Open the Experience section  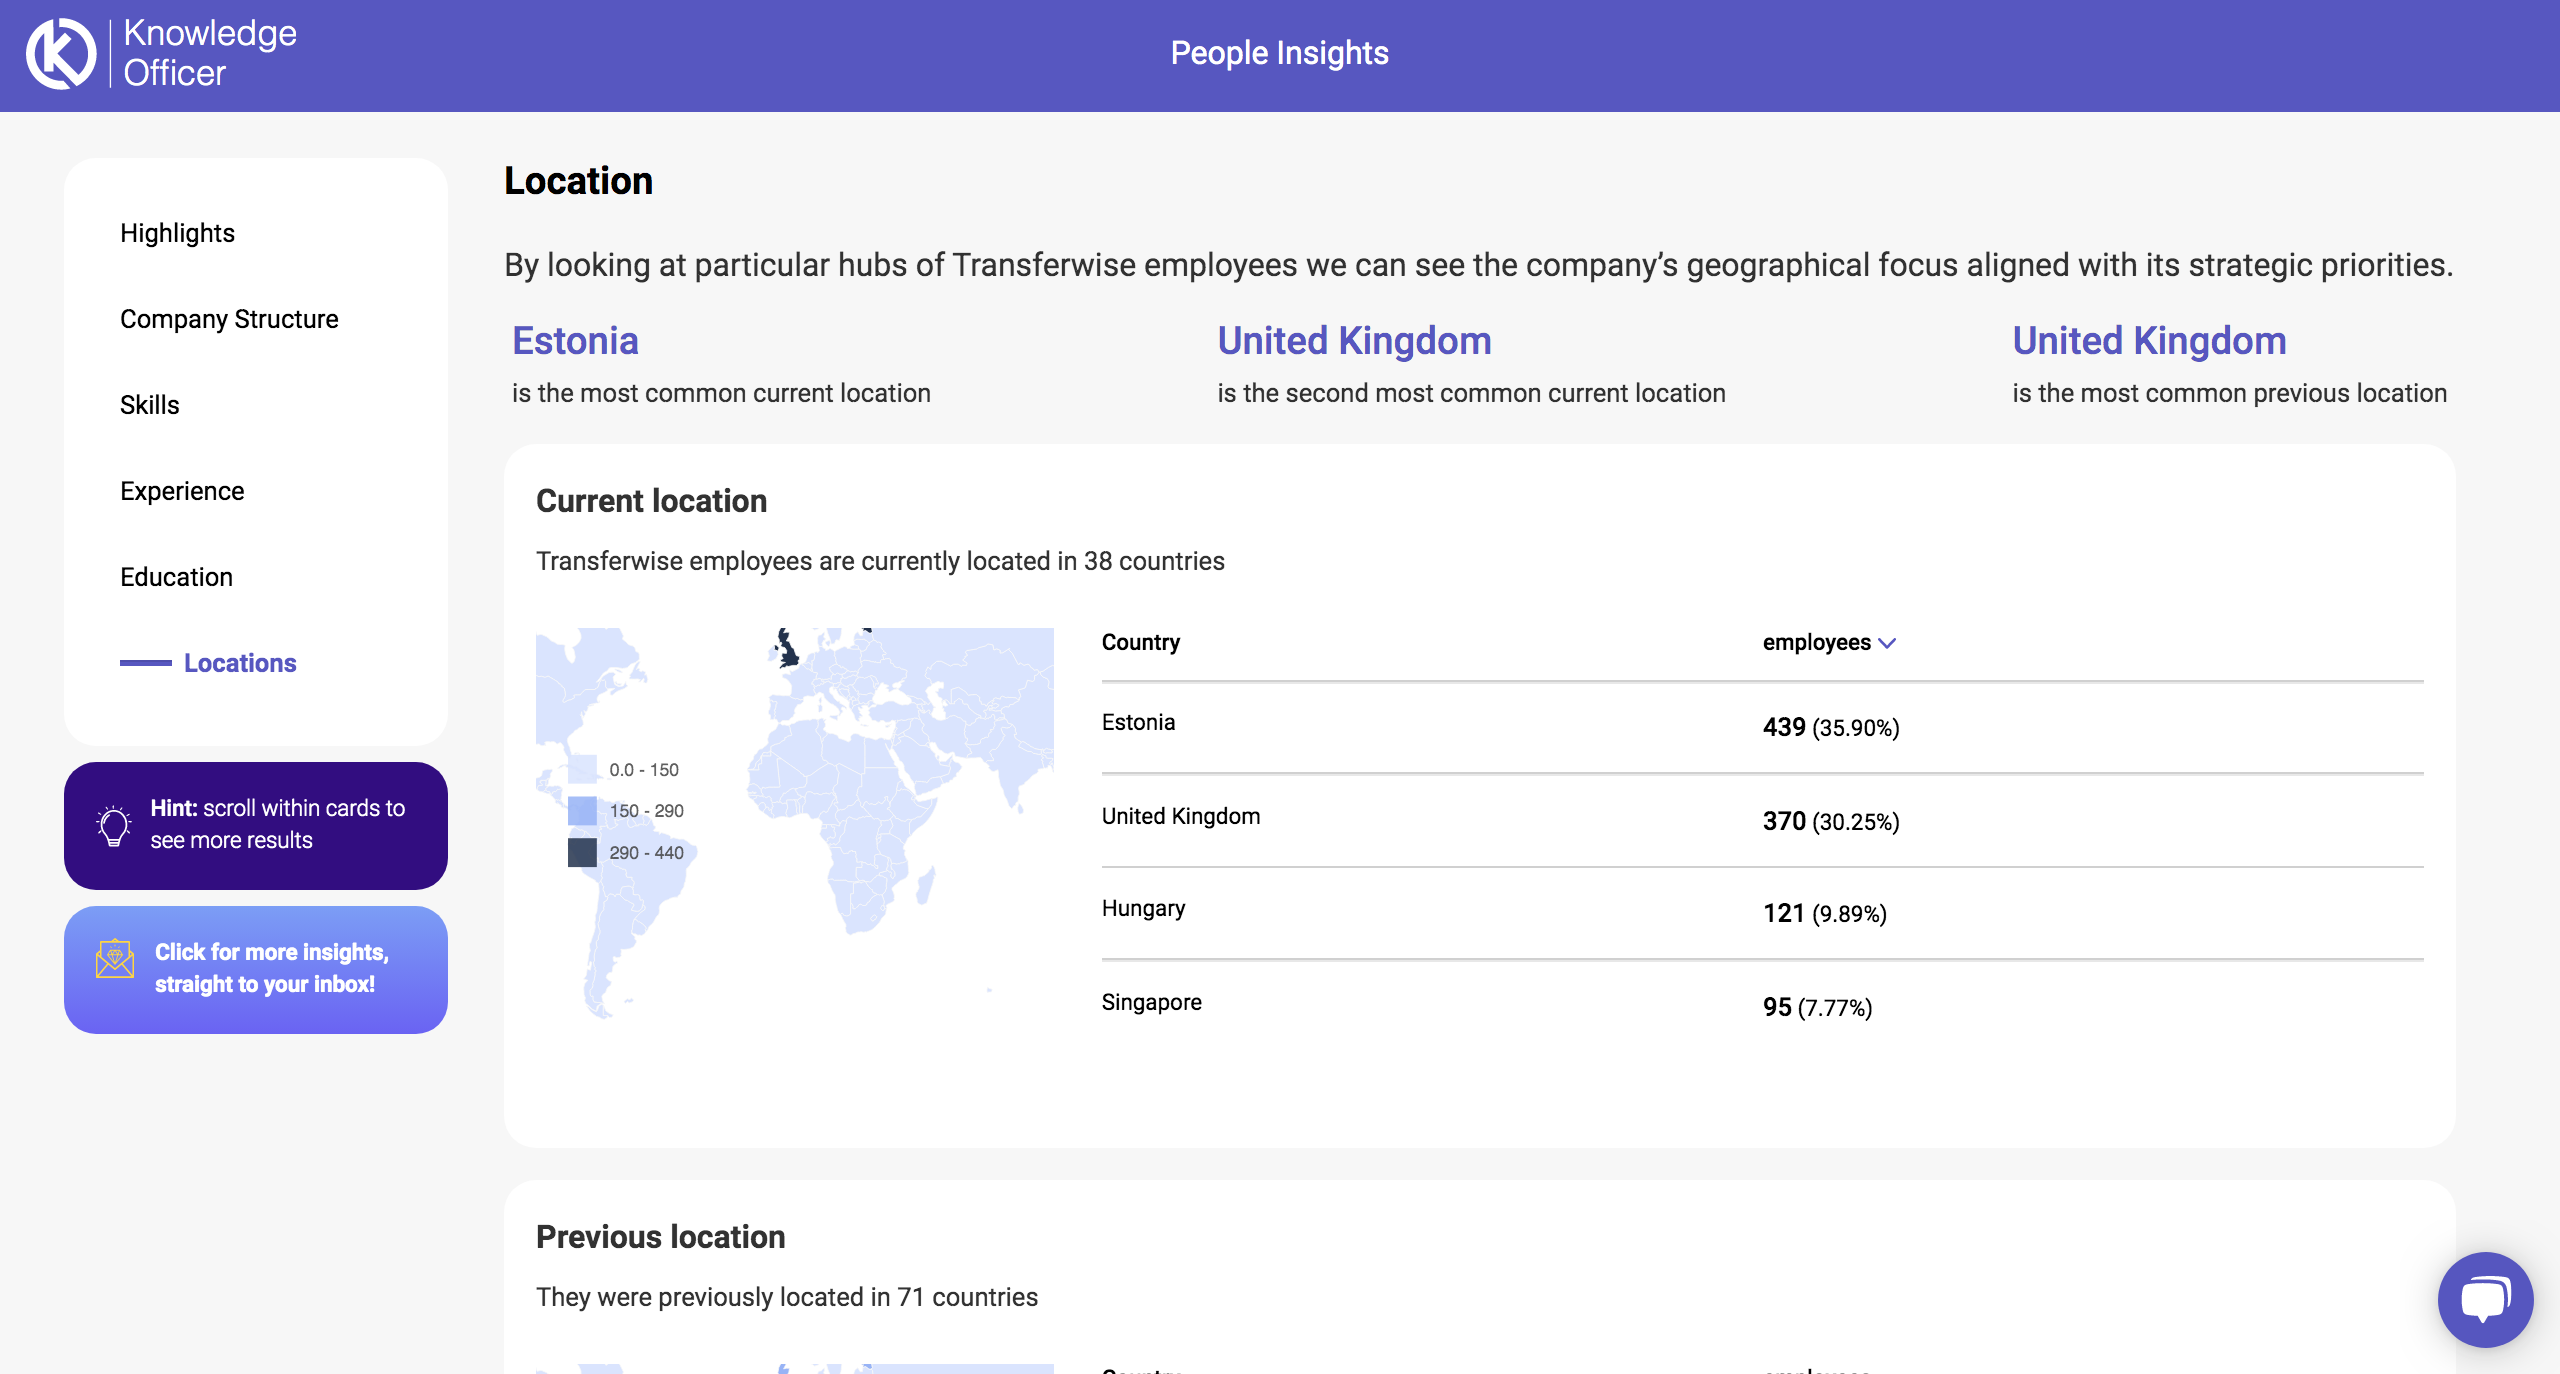(182, 490)
